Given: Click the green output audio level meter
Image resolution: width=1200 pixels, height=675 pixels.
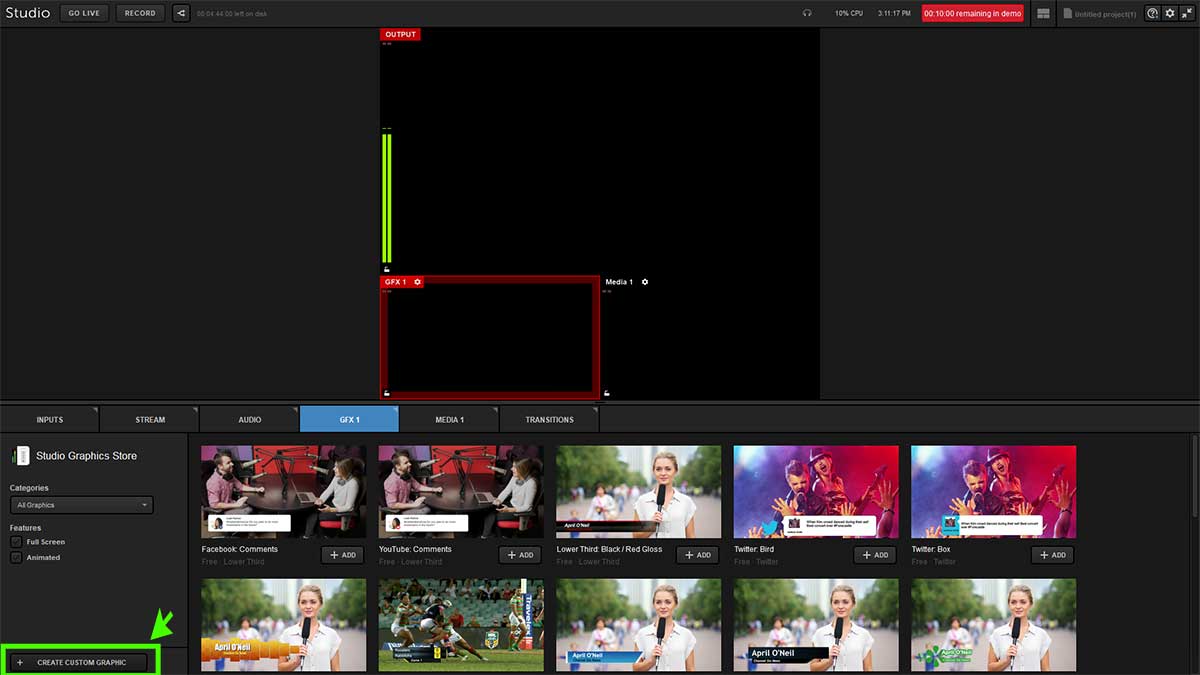Looking at the screenshot, I should point(386,198).
